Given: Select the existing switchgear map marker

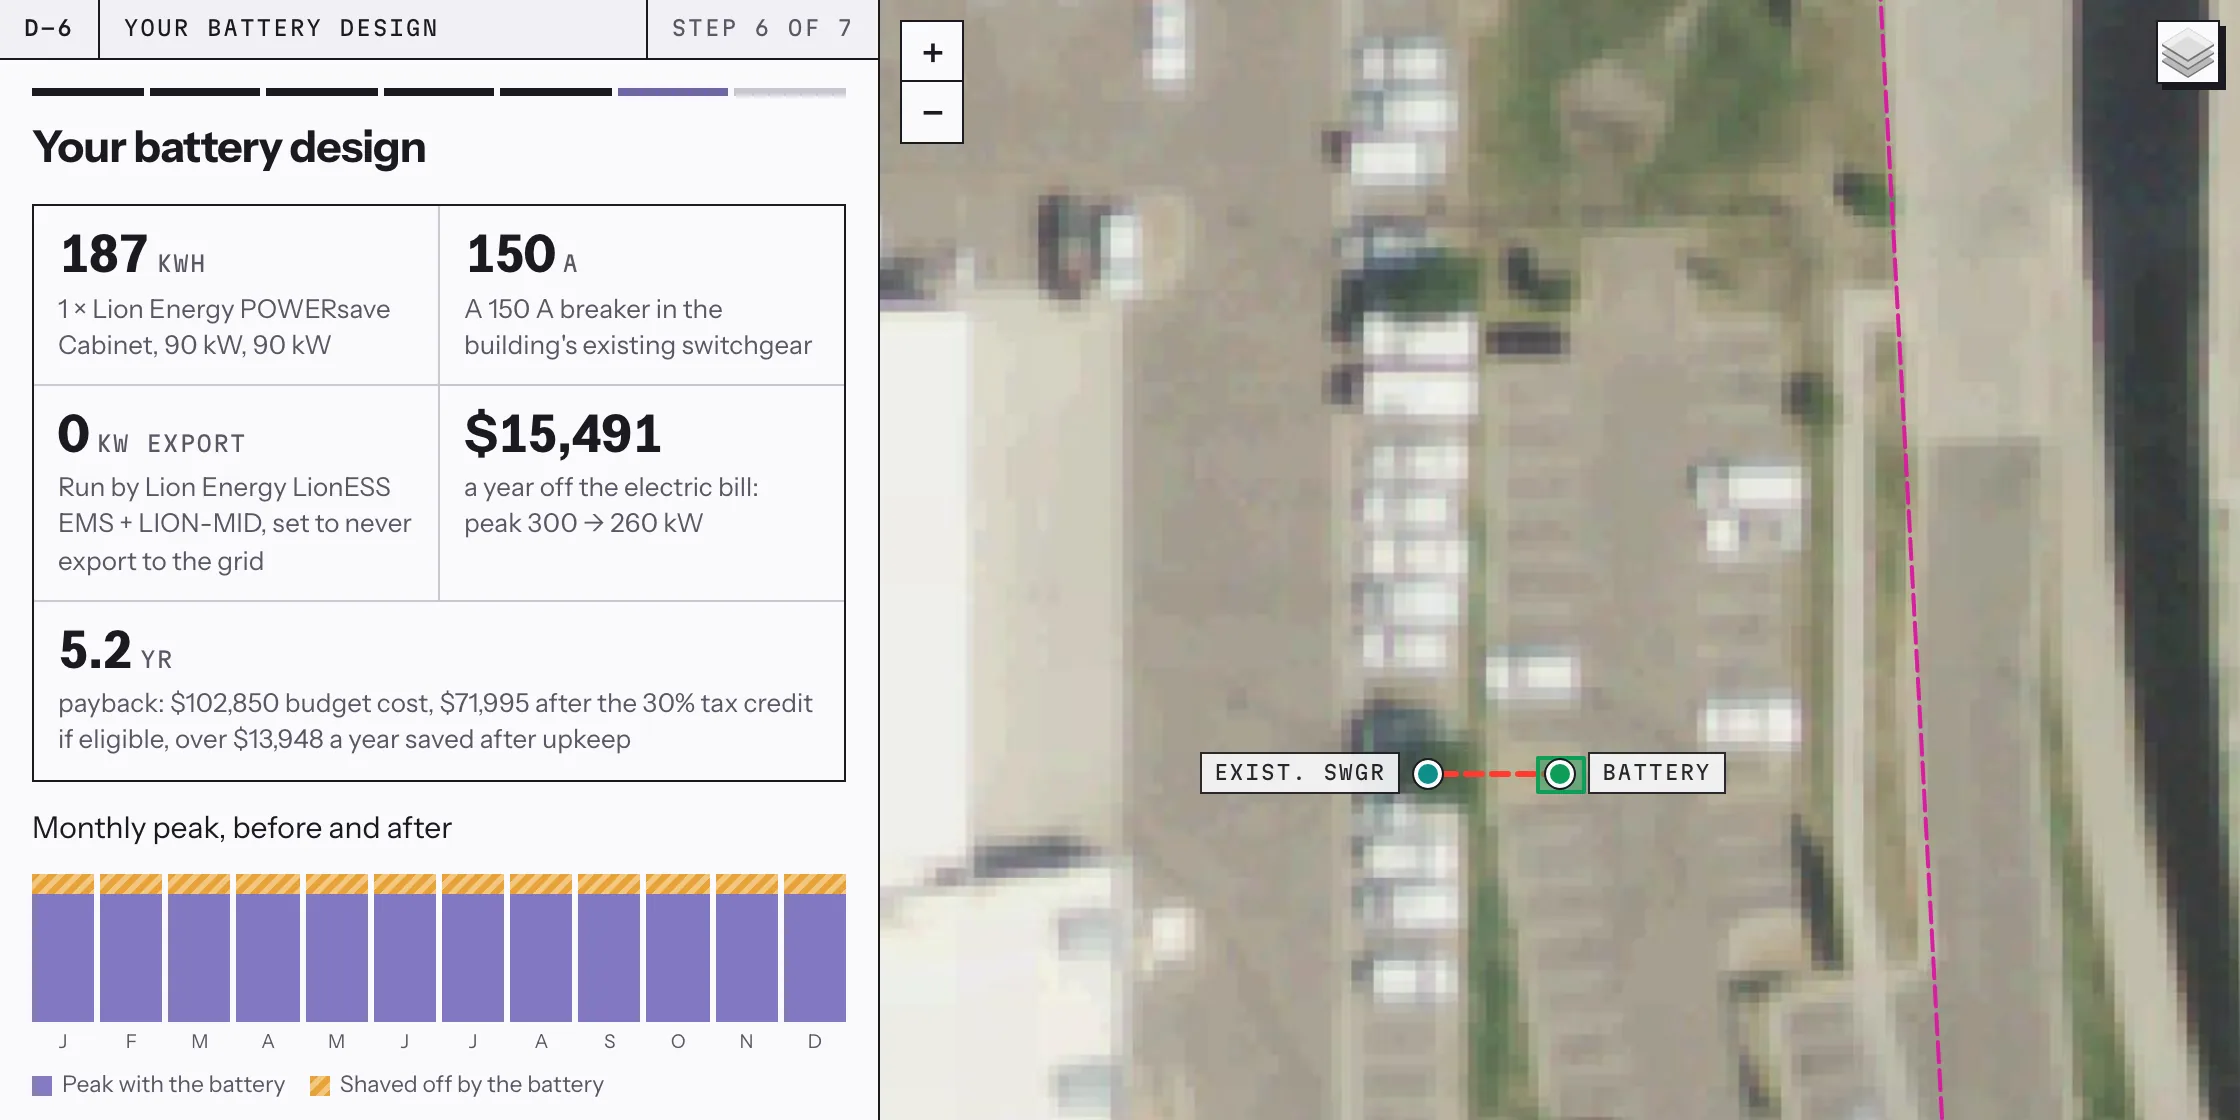Looking at the screenshot, I should pyautogui.click(x=1428, y=773).
